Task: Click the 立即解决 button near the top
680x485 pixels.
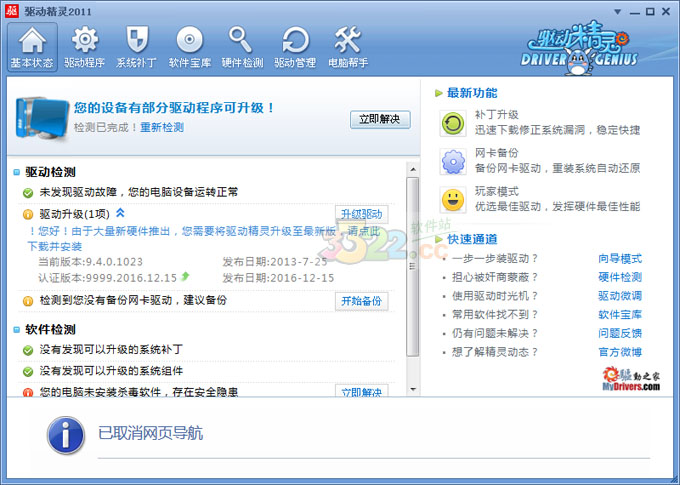Action: [x=380, y=119]
